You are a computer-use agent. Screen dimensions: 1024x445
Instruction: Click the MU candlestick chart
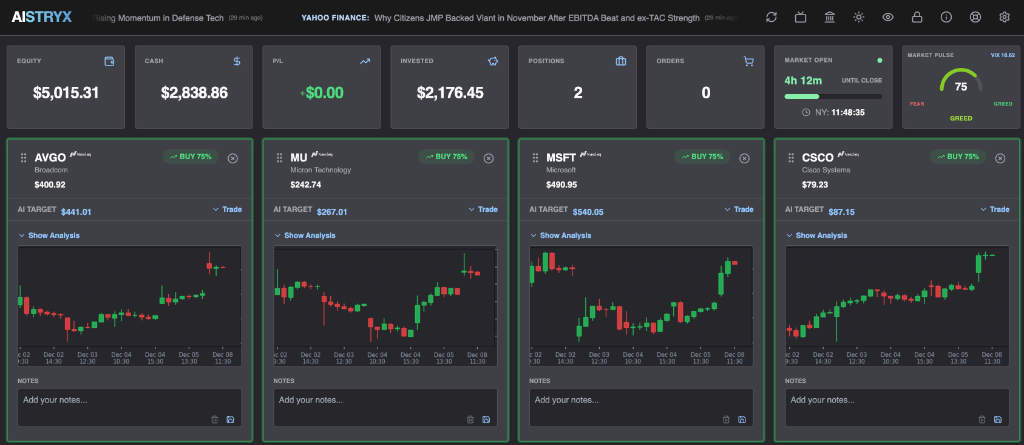click(385, 306)
